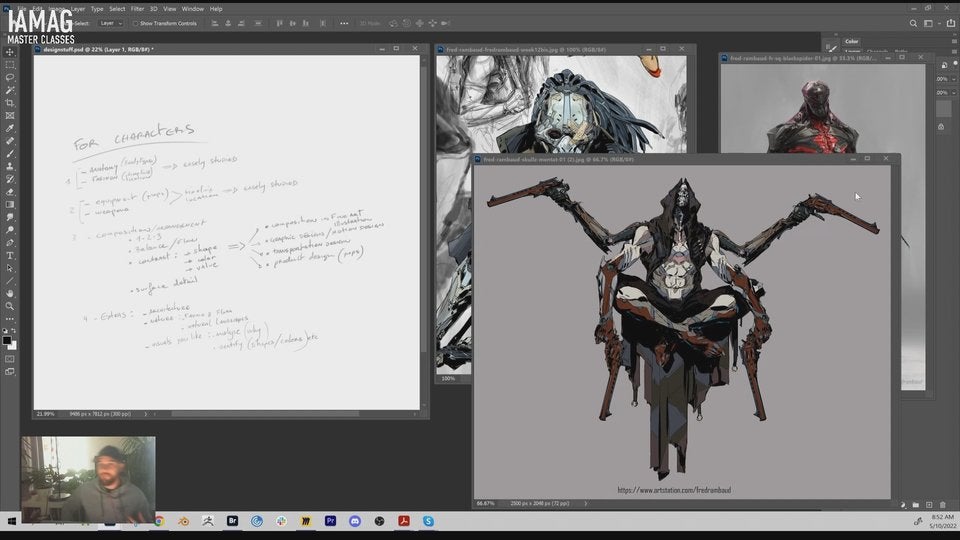
Task: Change screen mode button
Action: (x=10, y=372)
